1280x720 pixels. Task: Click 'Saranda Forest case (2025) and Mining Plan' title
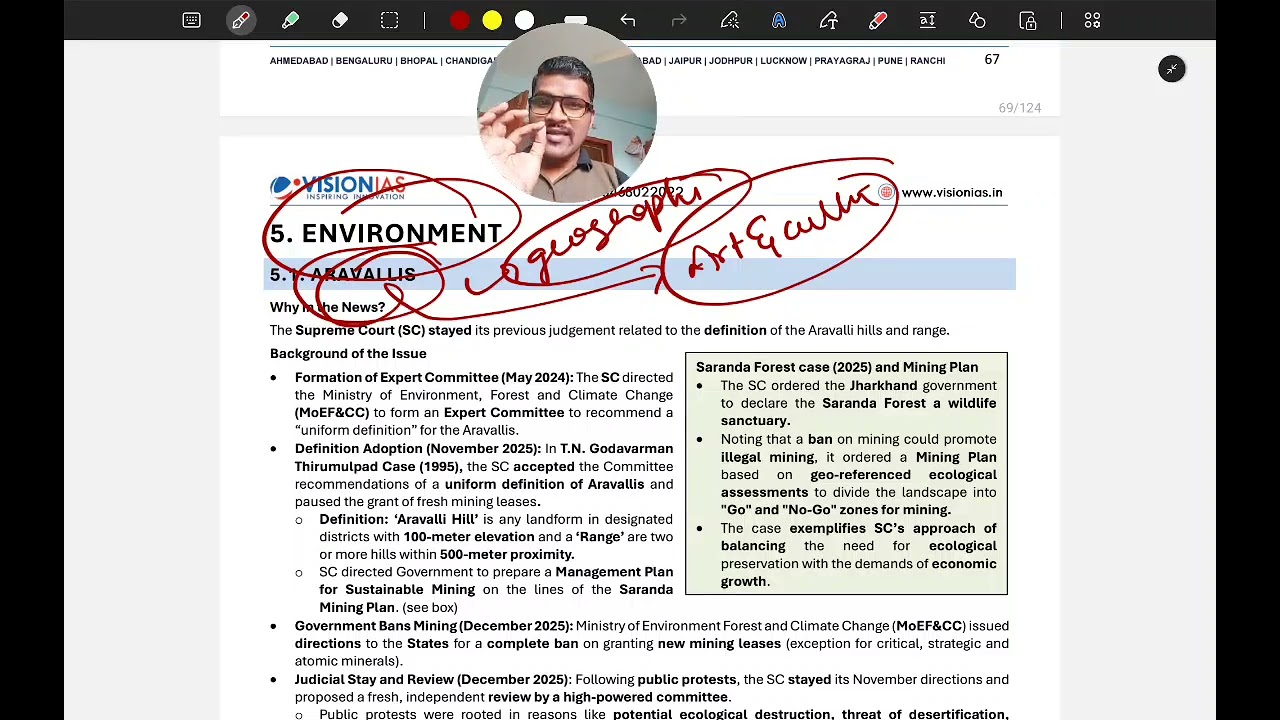click(x=837, y=367)
